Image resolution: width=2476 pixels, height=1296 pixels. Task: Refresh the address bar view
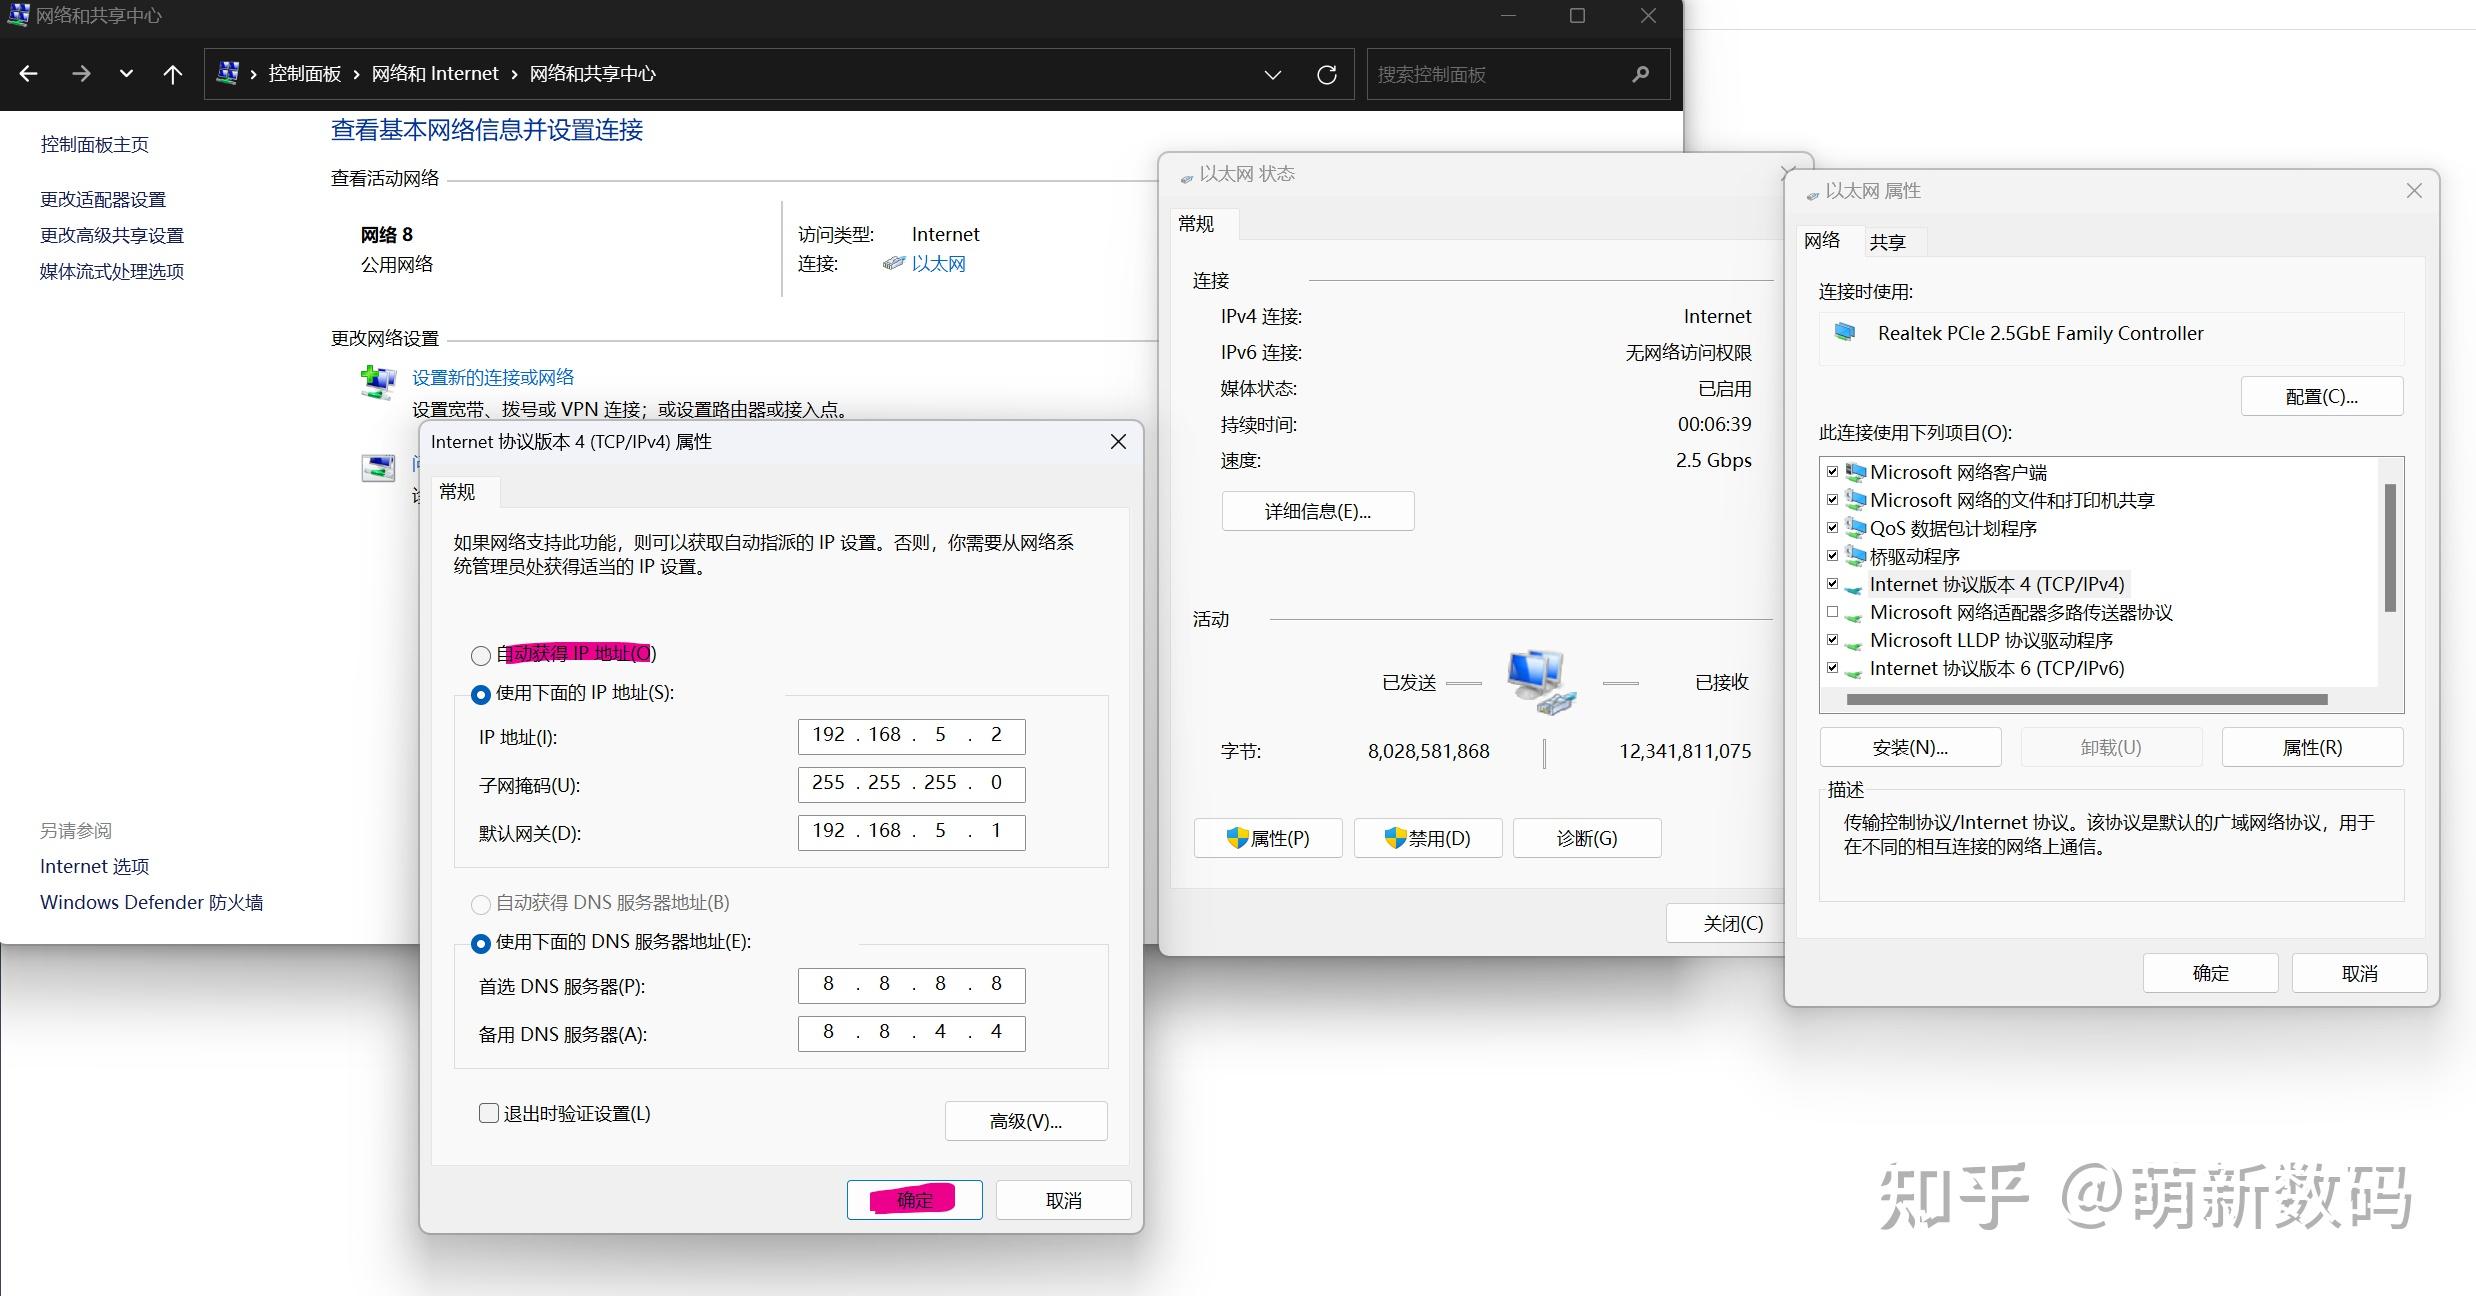tap(1327, 74)
